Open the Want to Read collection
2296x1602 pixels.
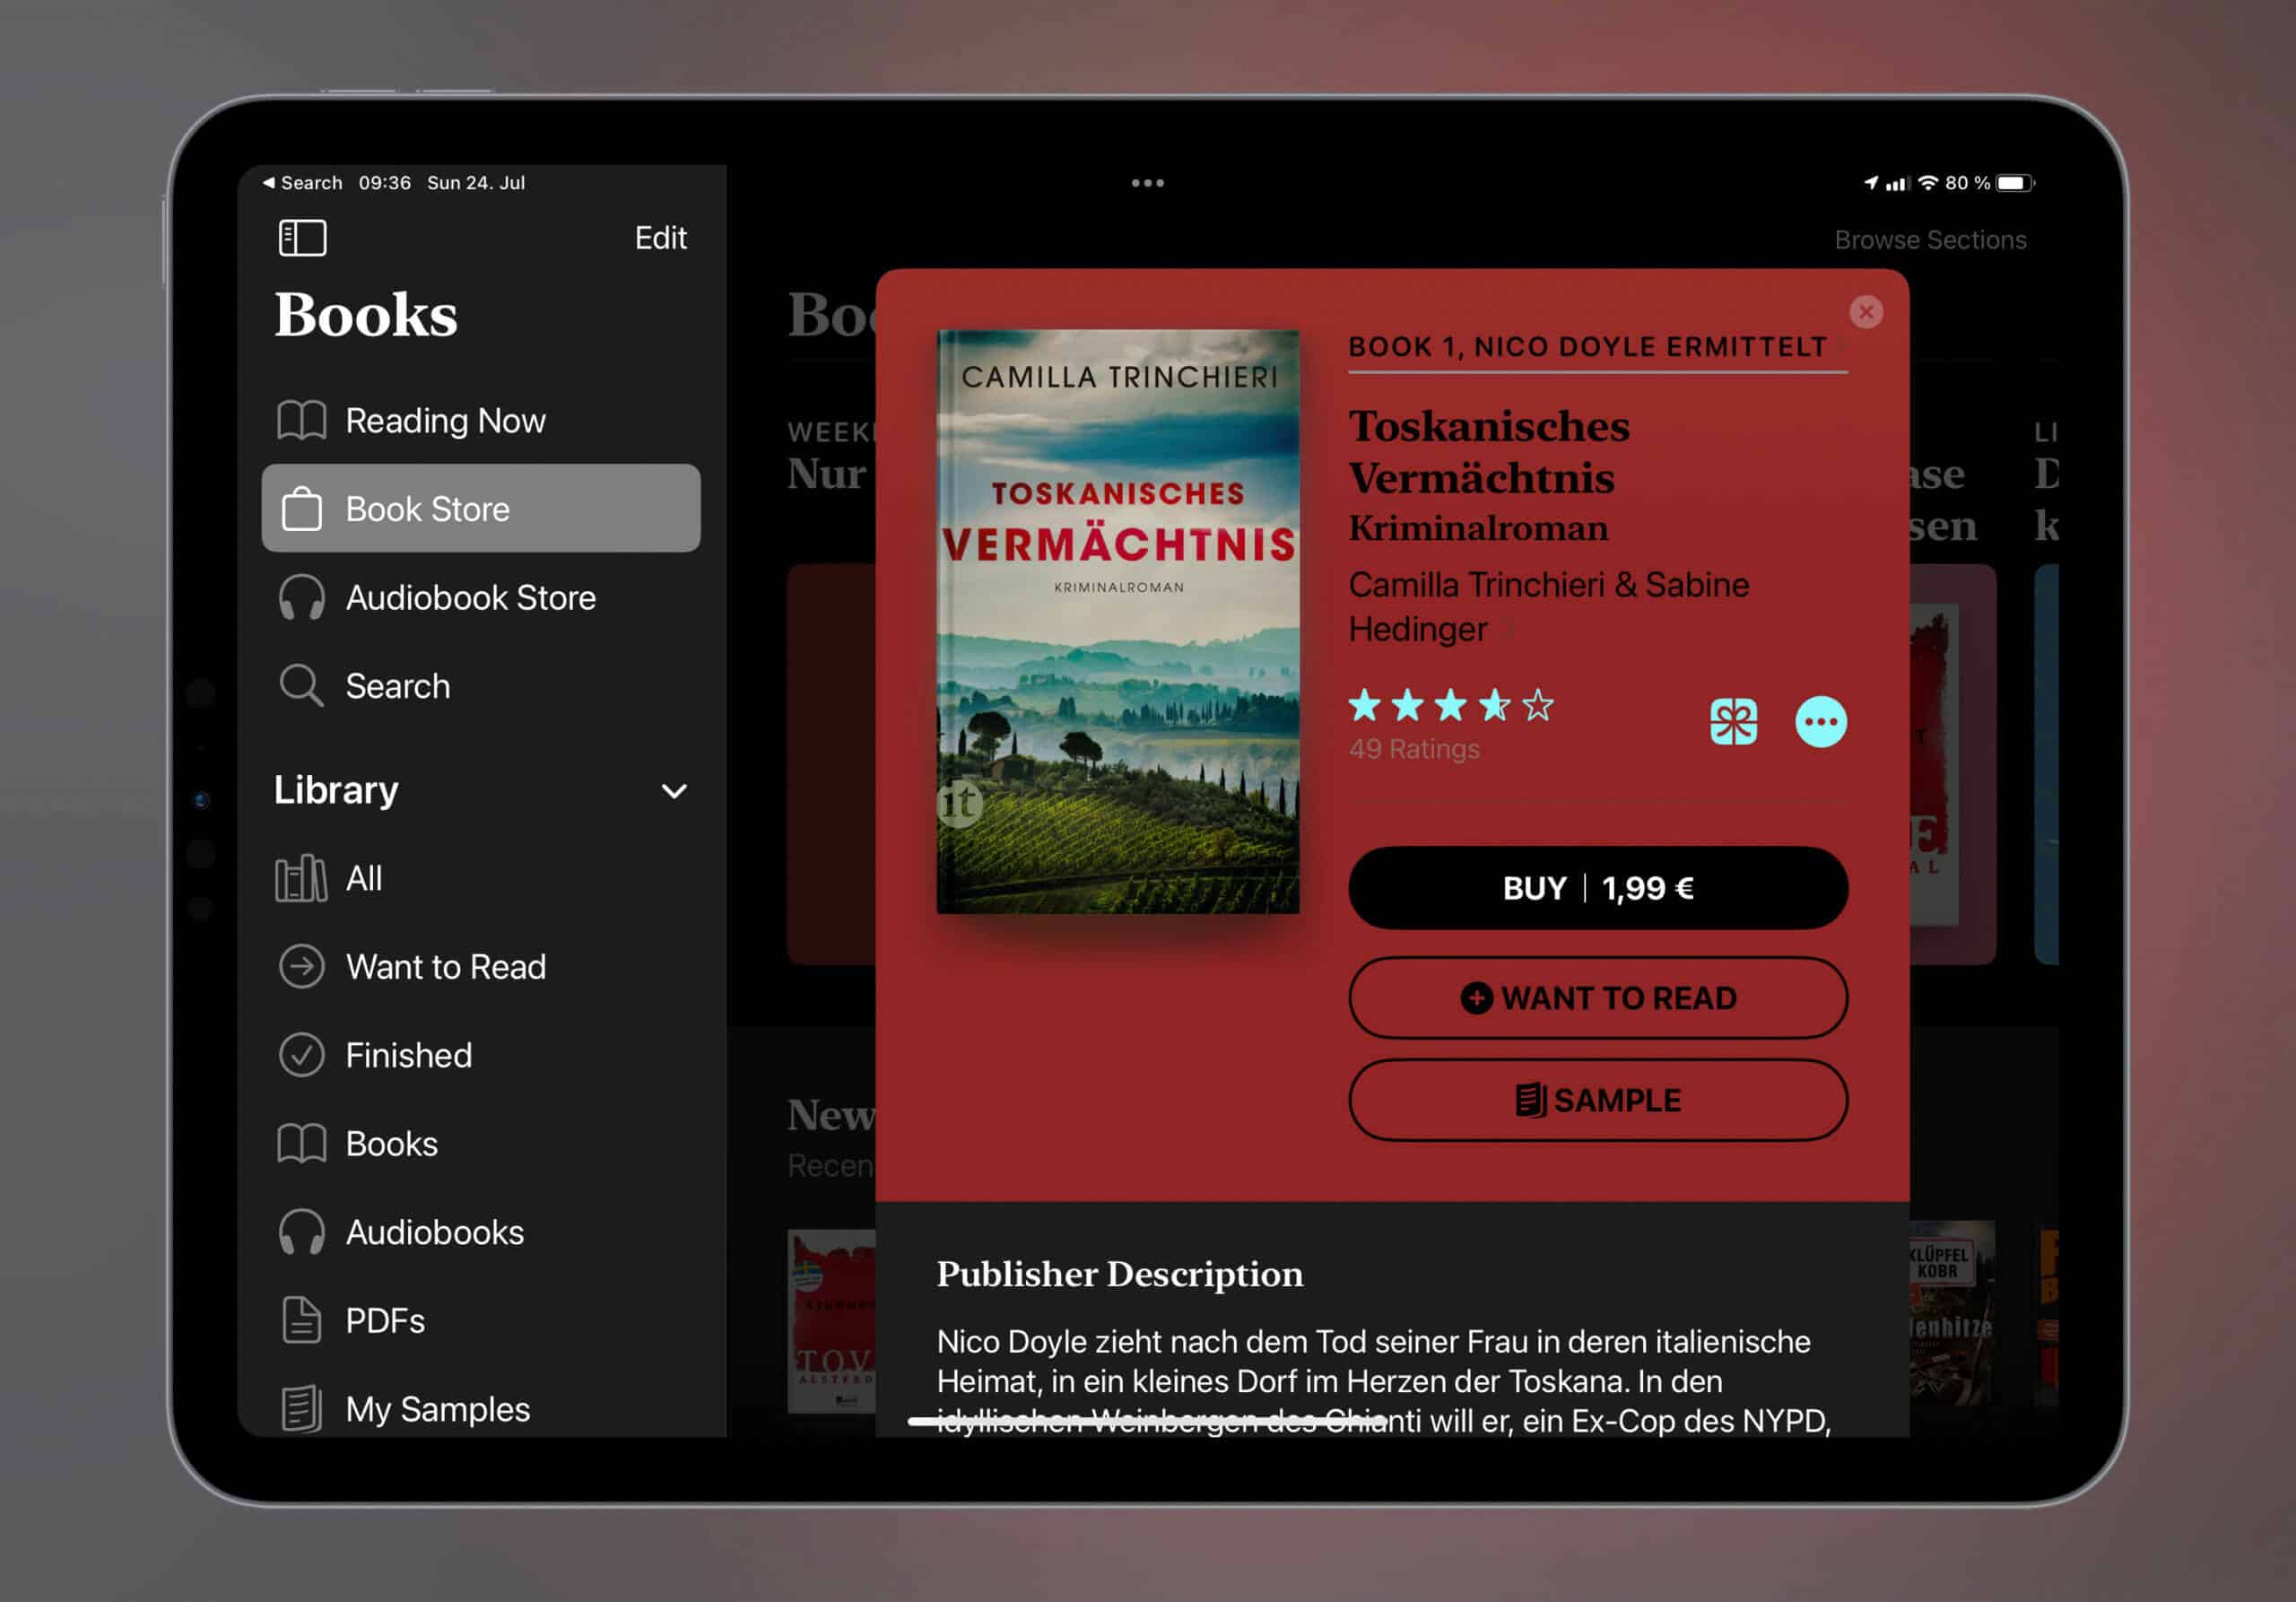tap(481, 967)
